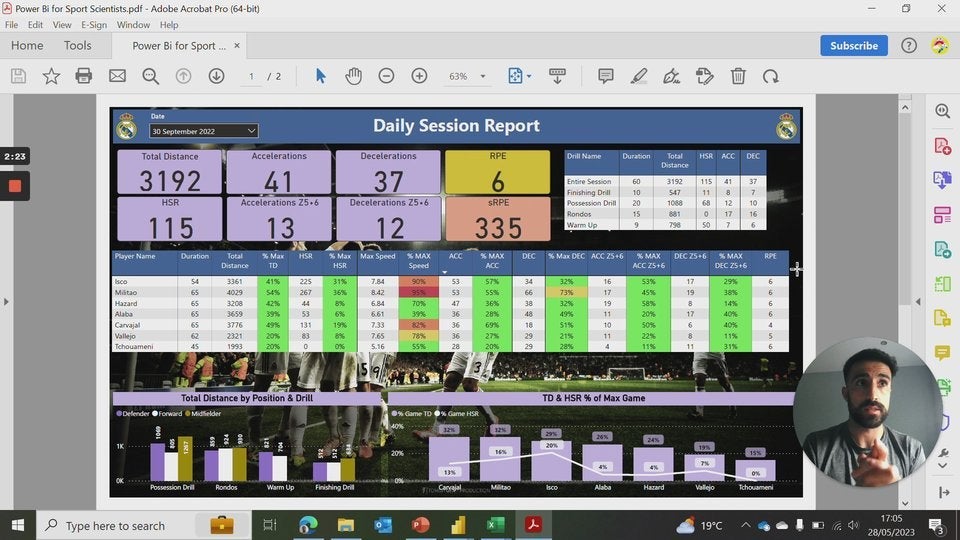Click the Save file icon

[18, 76]
